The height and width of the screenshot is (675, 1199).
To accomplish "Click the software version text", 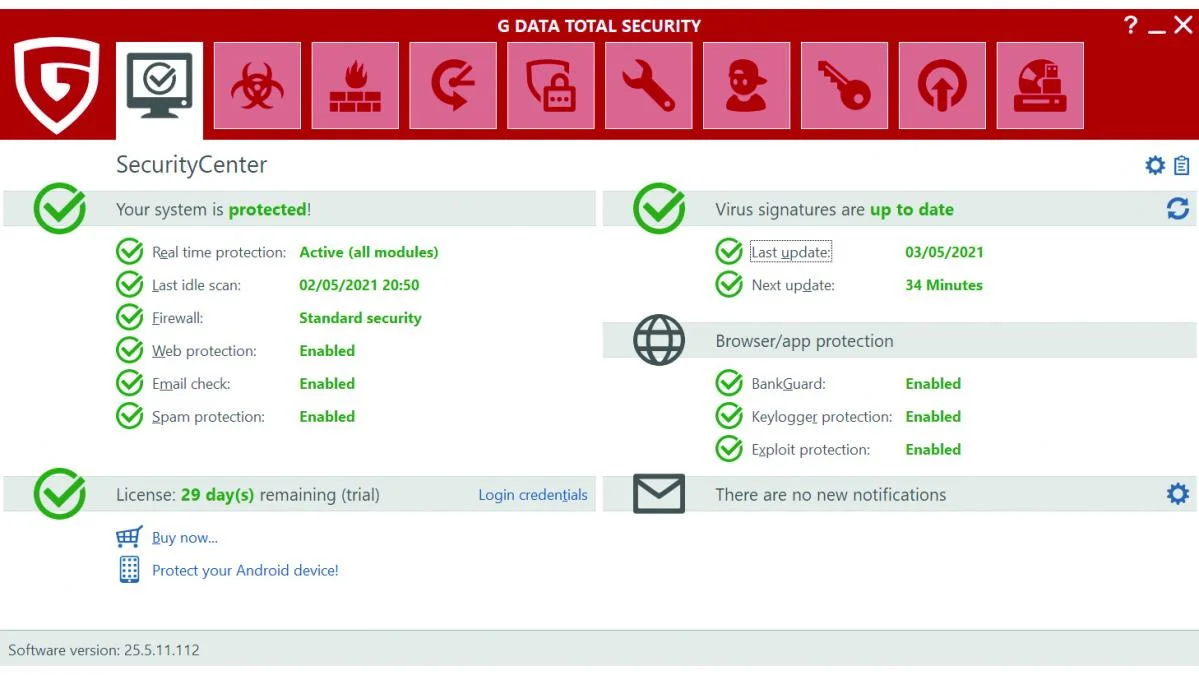I will [x=104, y=650].
